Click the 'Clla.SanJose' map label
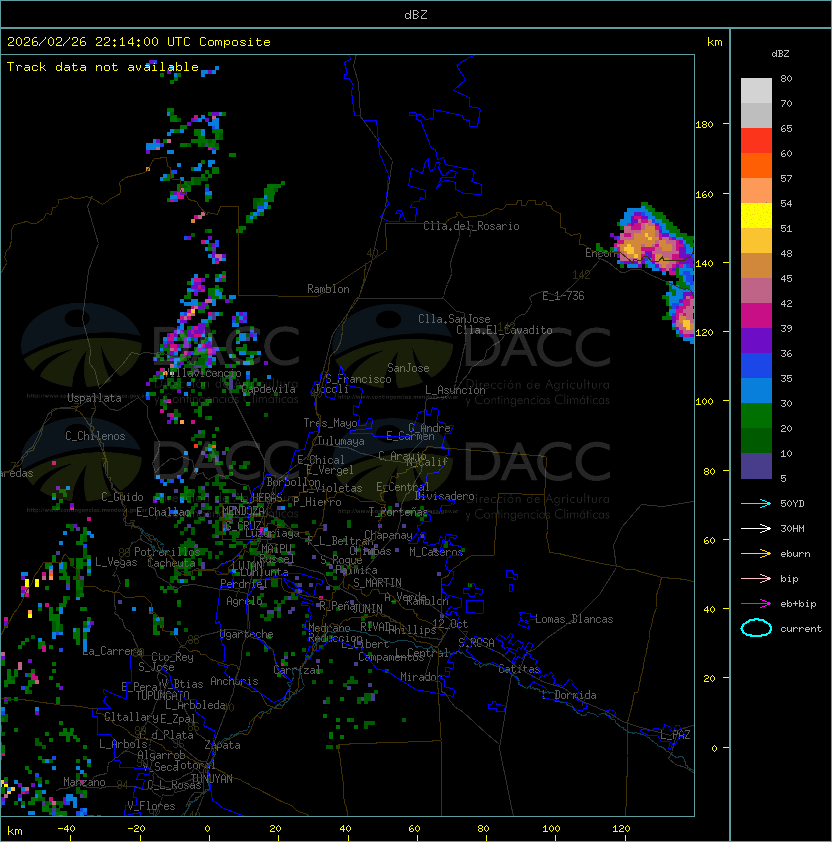 454,319
